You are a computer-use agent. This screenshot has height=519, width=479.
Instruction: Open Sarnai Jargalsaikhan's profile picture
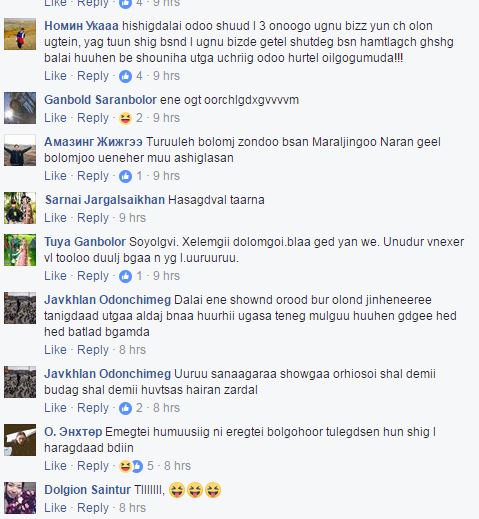pos(20,208)
